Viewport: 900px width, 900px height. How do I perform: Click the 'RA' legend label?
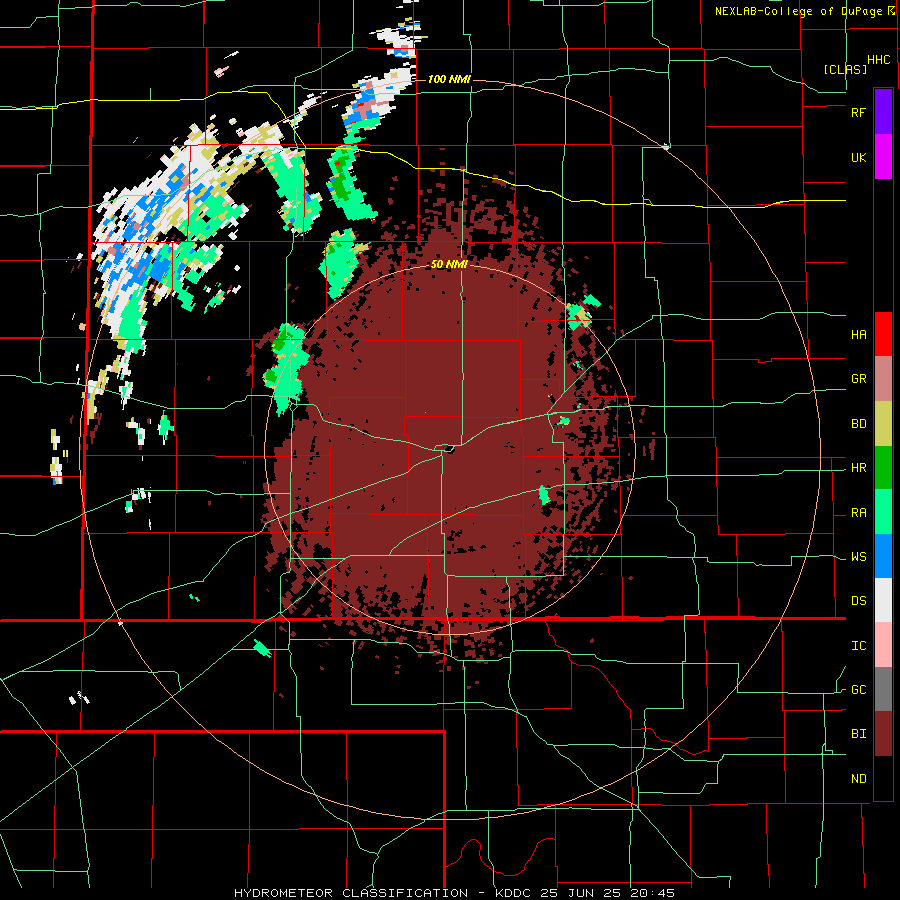click(858, 513)
